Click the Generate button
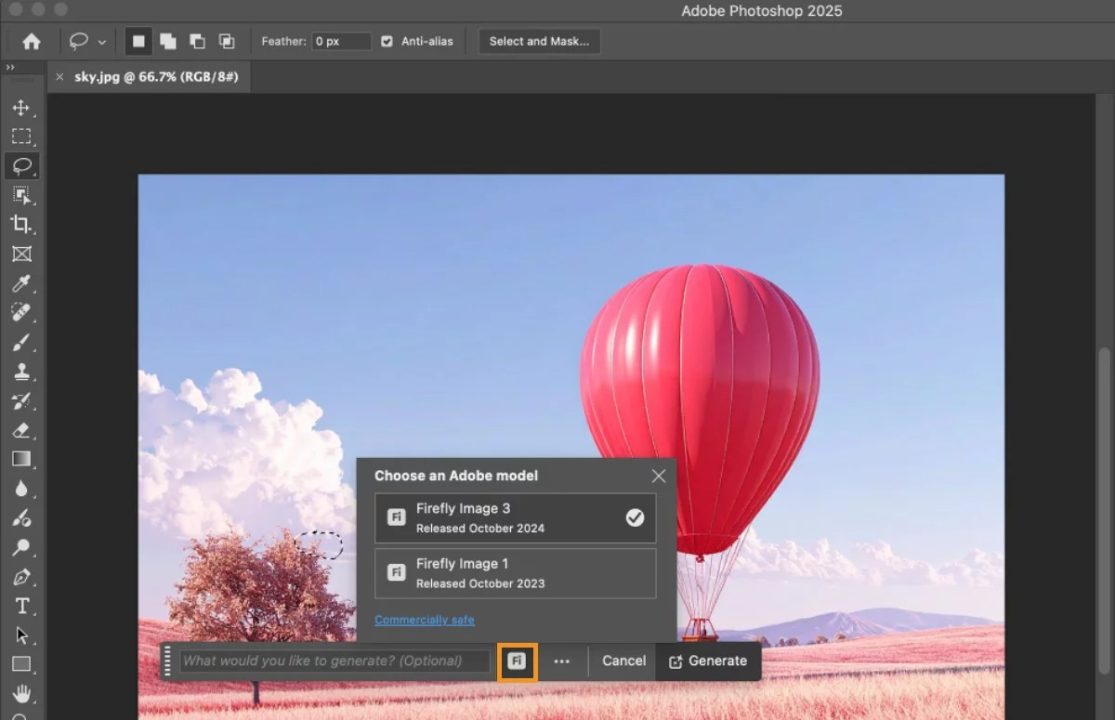Viewport: 1115px width, 720px height. (708, 661)
